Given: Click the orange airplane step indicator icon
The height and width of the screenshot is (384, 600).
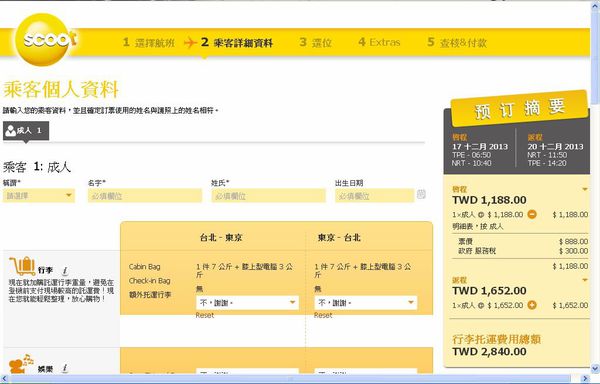Looking at the screenshot, I should point(190,42).
